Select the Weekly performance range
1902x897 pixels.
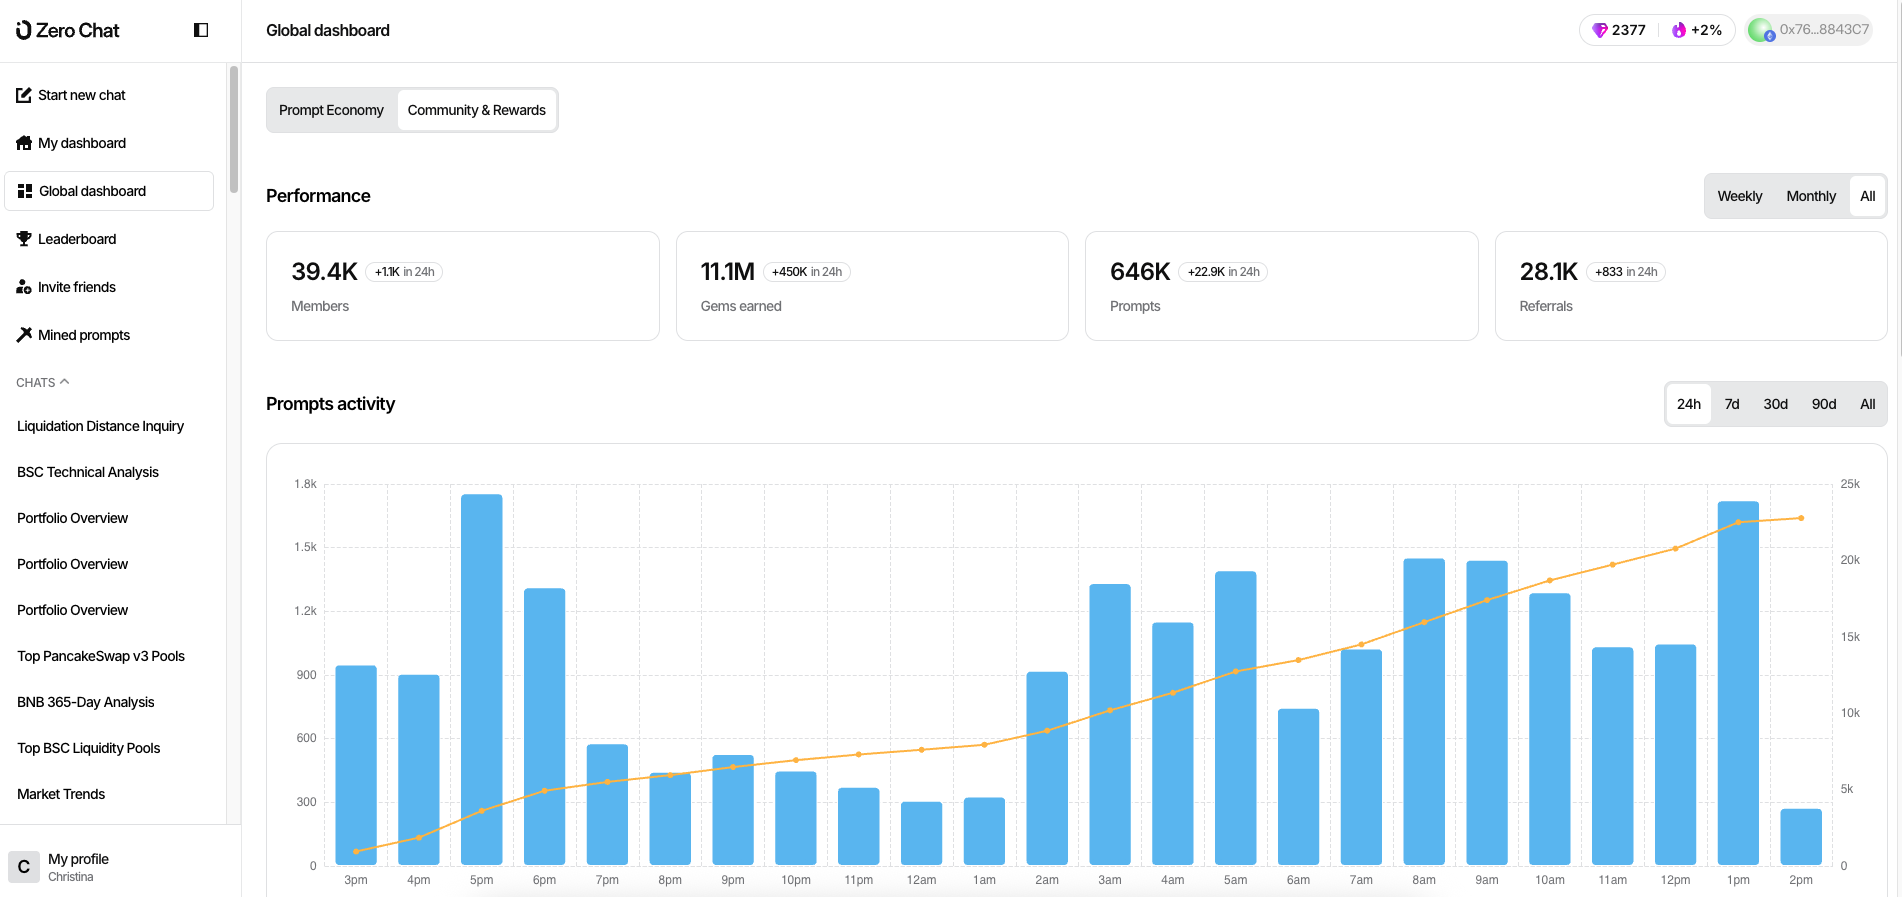[x=1740, y=196]
